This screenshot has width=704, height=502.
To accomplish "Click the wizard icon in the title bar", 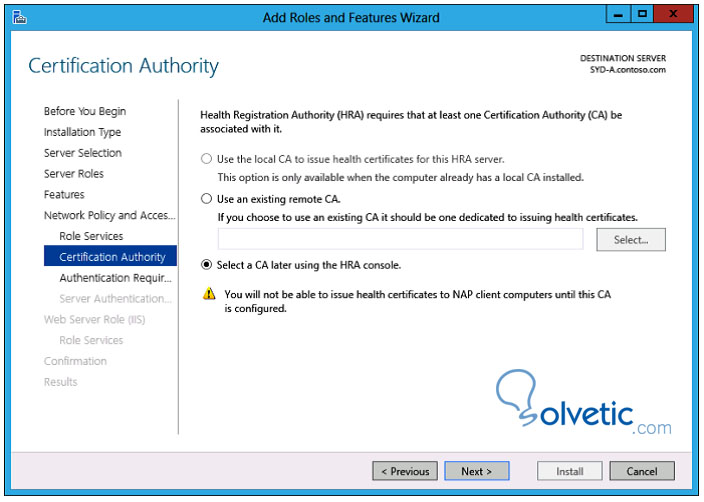I will tap(19, 18).
